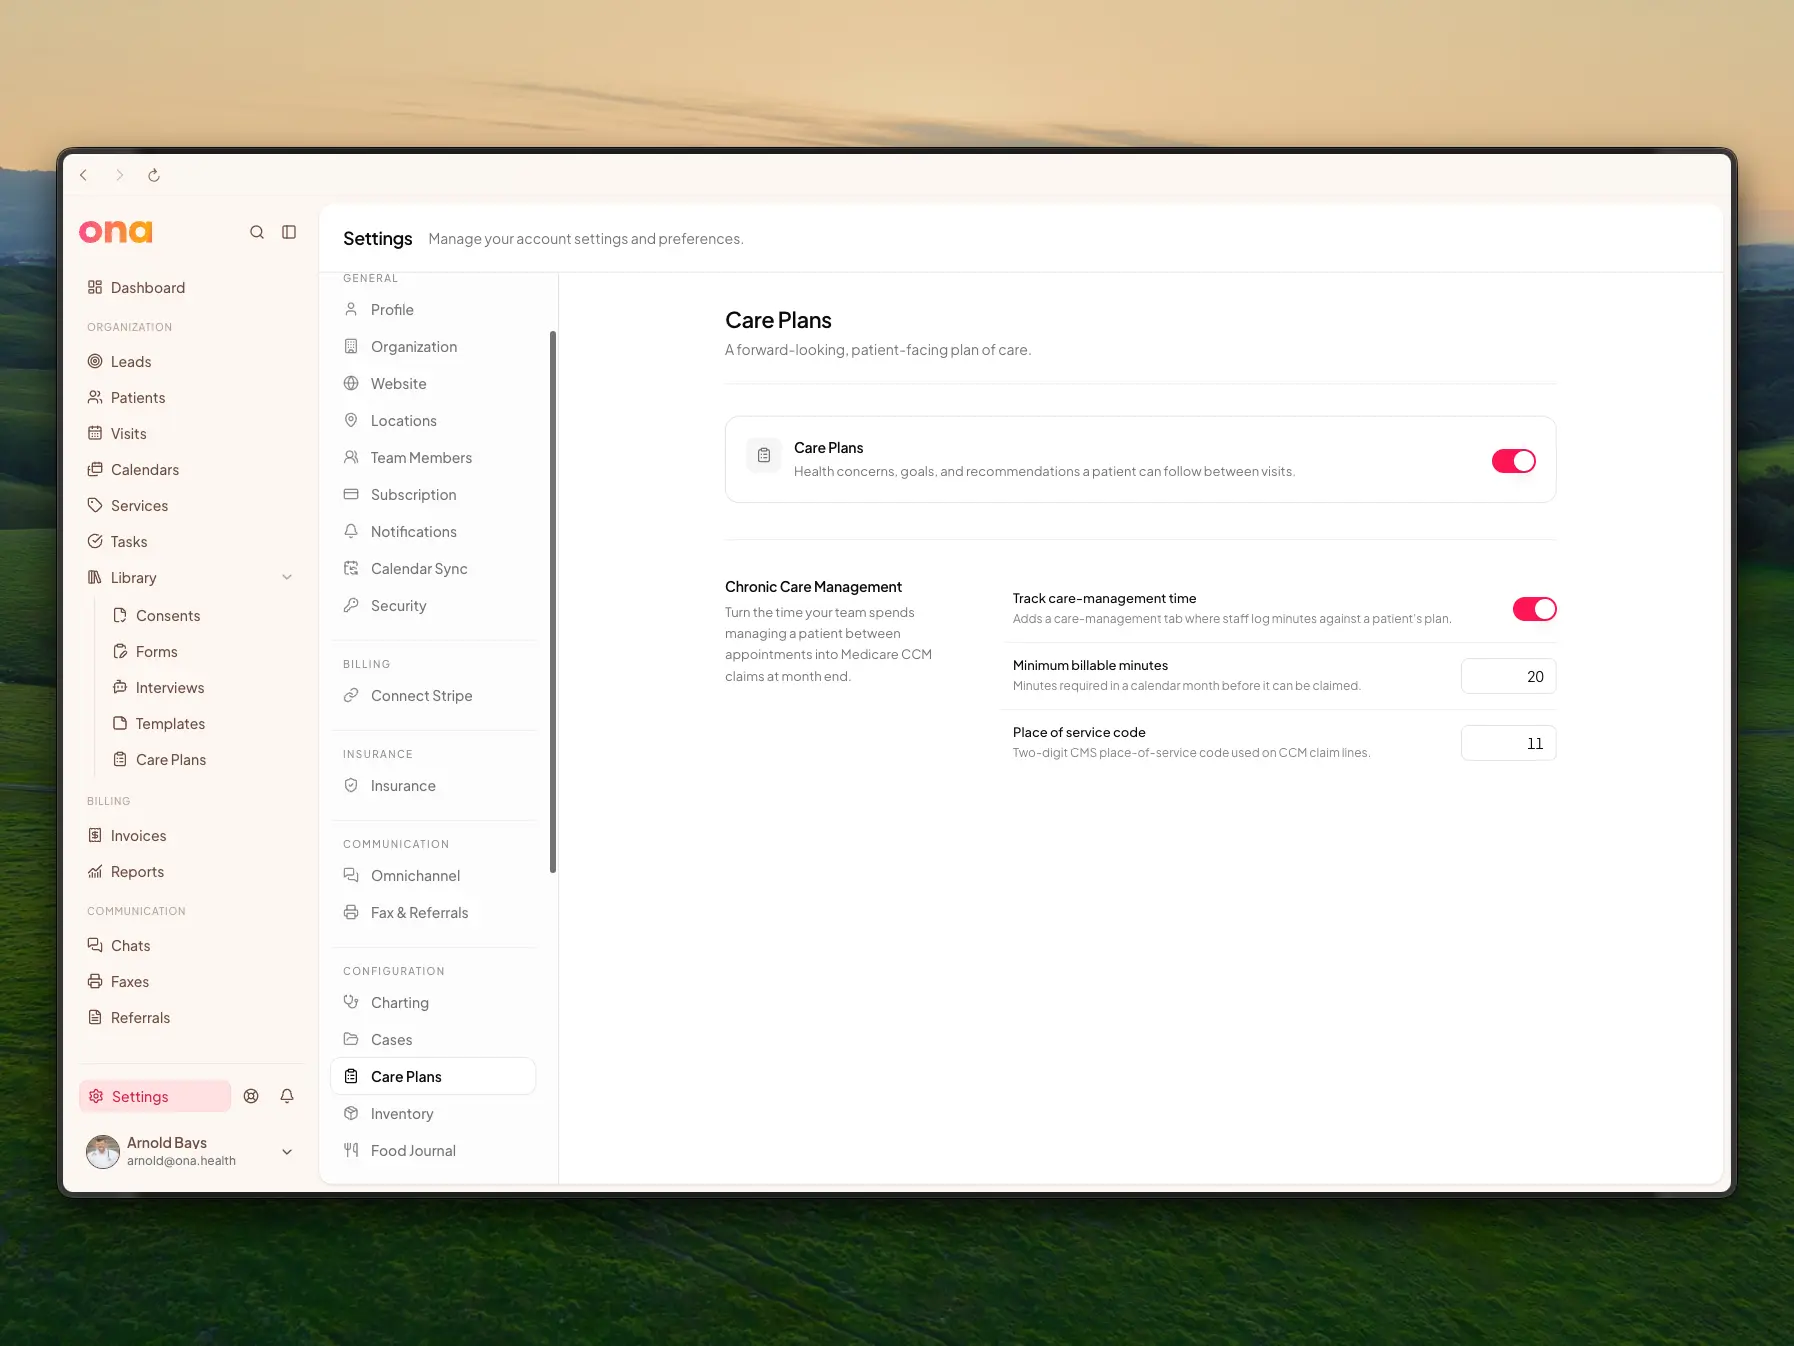Open Services in the sidebar
Screen dimensions: 1794x1346
click(x=190, y=506)
